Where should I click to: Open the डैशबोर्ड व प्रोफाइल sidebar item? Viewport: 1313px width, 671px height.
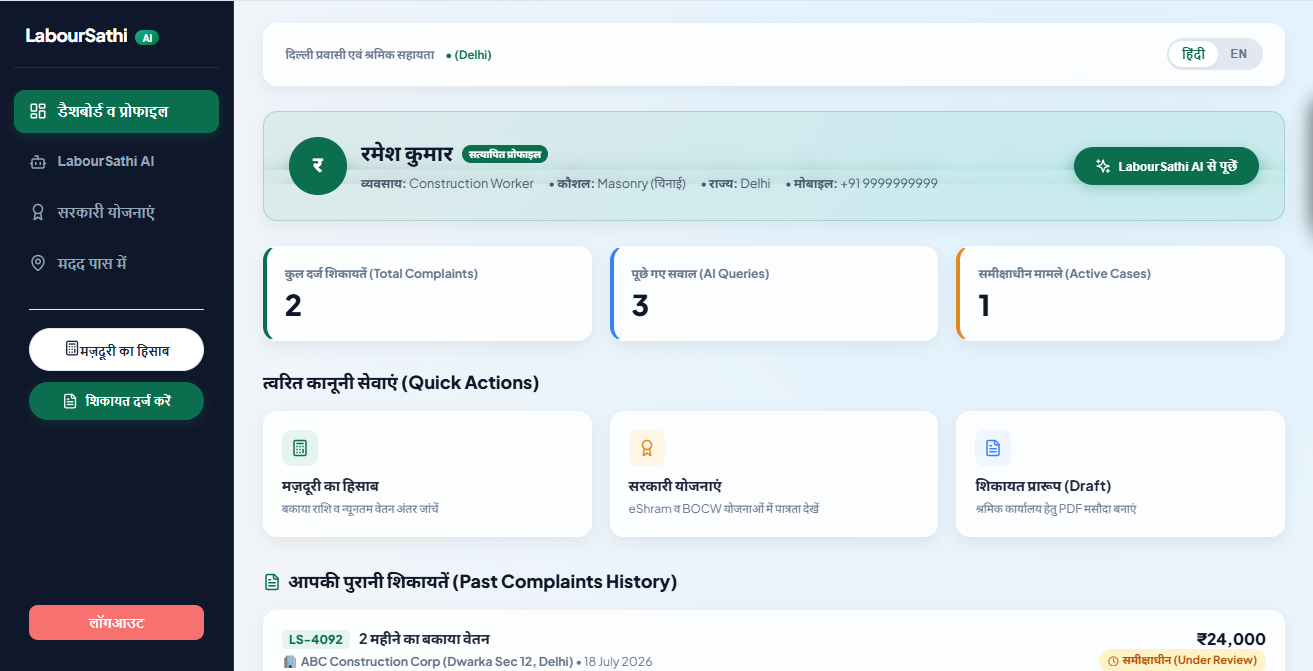116,111
